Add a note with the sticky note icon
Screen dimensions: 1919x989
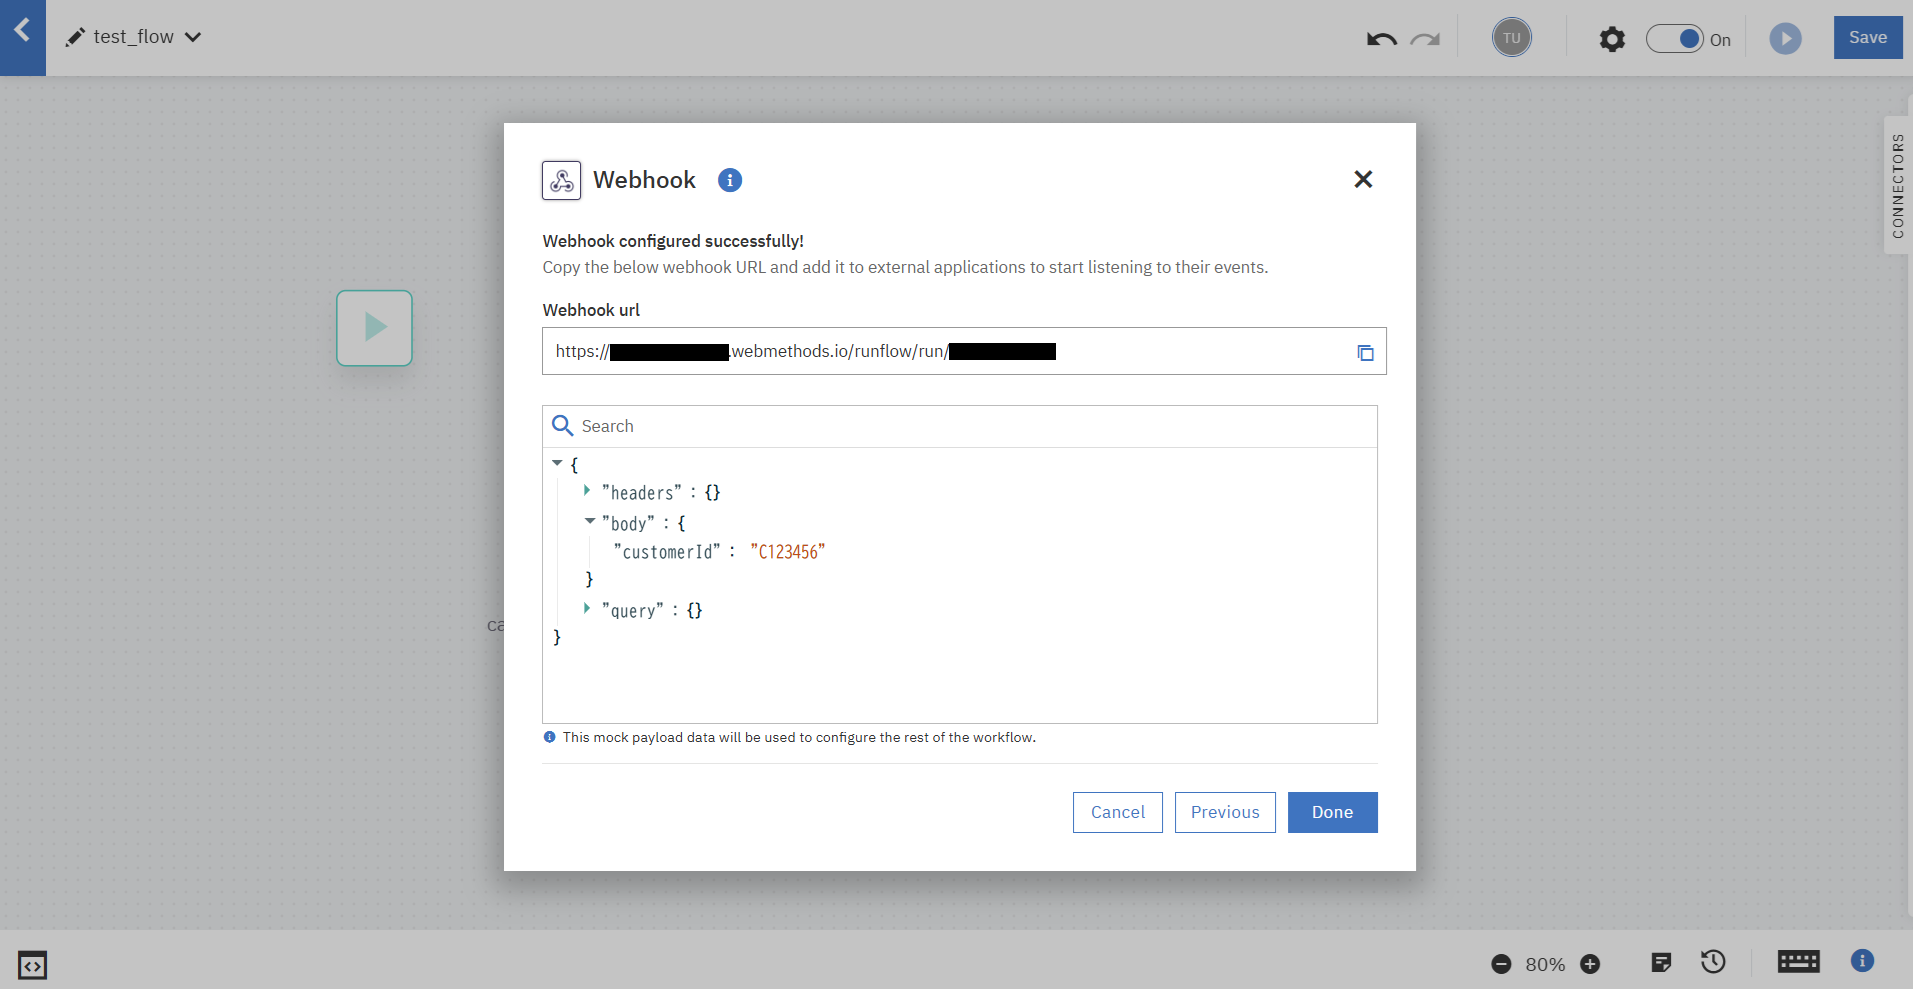pyautogui.click(x=1661, y=962)
